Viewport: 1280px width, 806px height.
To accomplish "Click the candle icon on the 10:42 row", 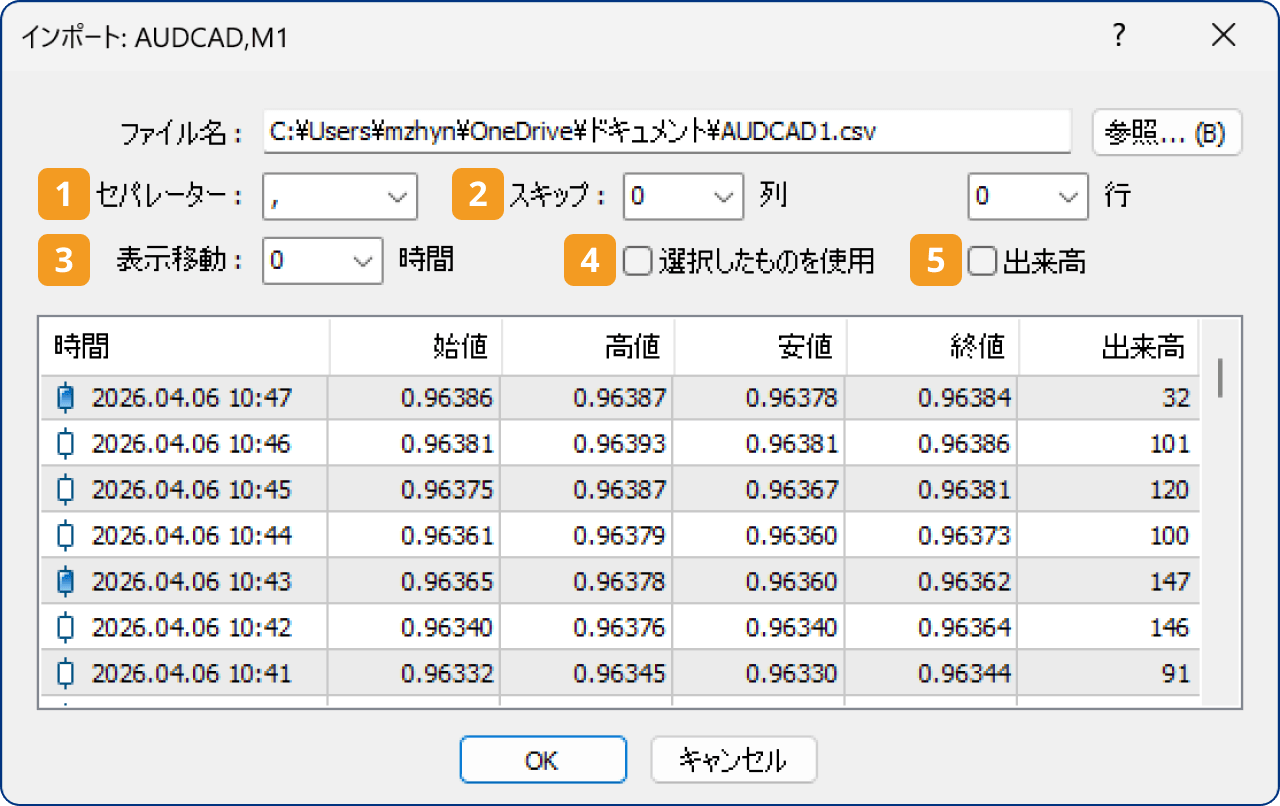I will tap(65, 627).
